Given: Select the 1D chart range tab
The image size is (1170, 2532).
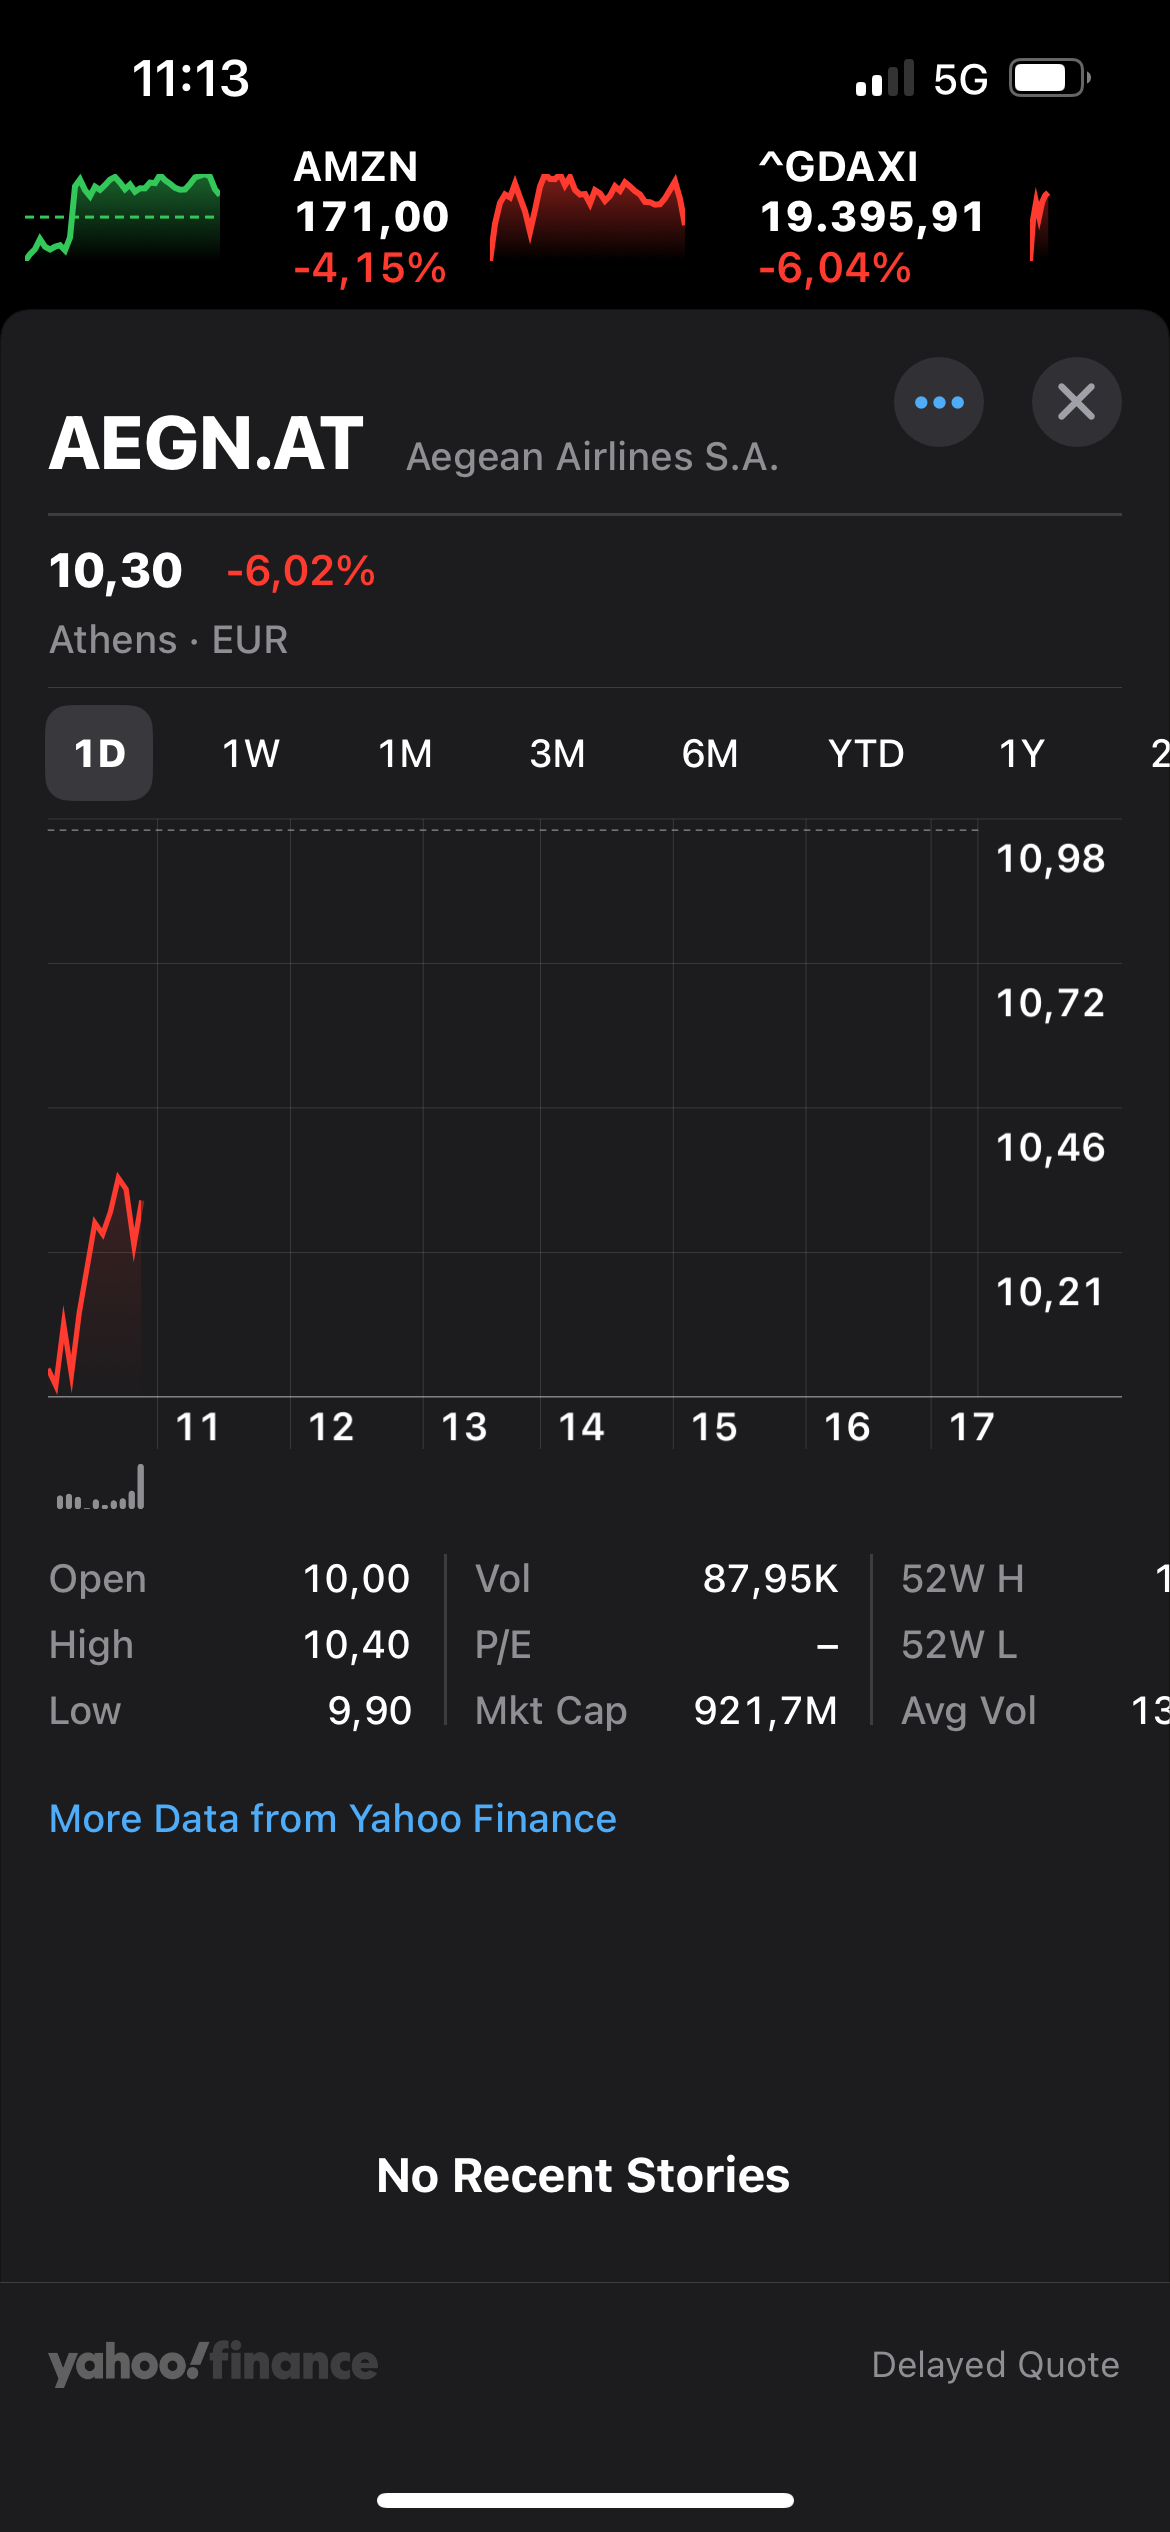Looking at the screenshot, I should pyautogui.click(x=99, y=753).
